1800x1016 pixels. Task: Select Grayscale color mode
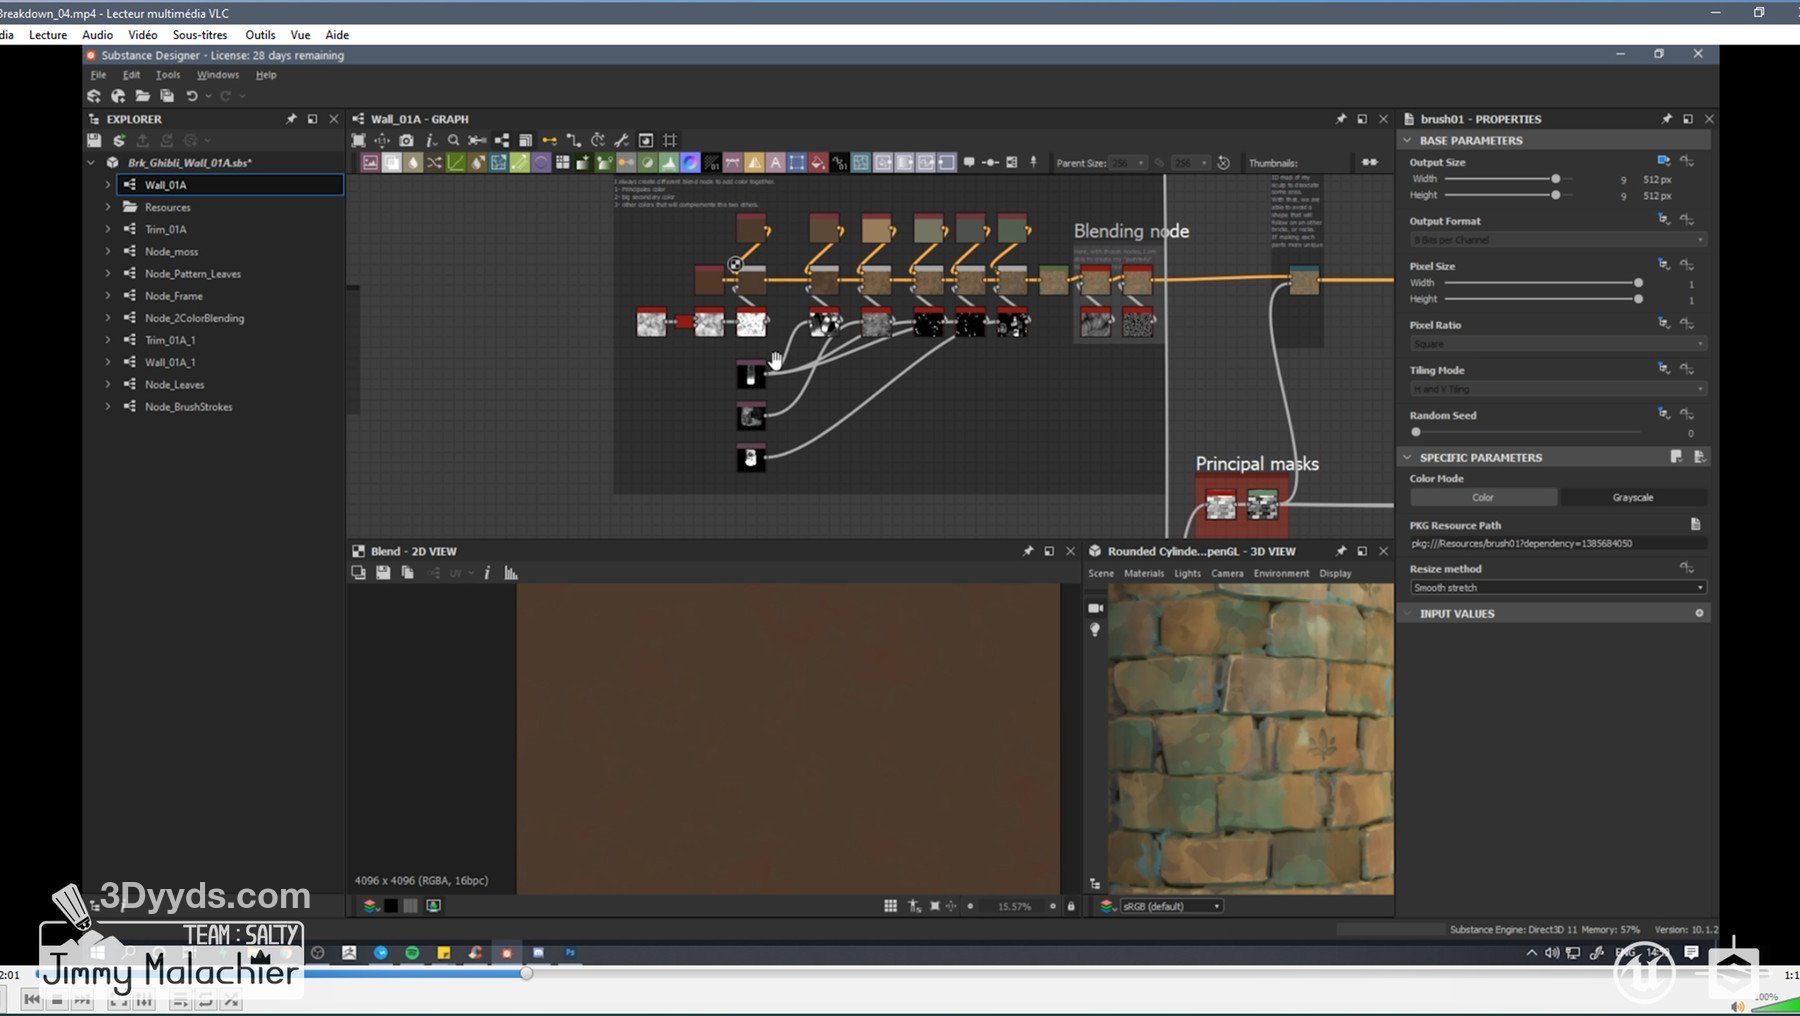[1632, 498]
